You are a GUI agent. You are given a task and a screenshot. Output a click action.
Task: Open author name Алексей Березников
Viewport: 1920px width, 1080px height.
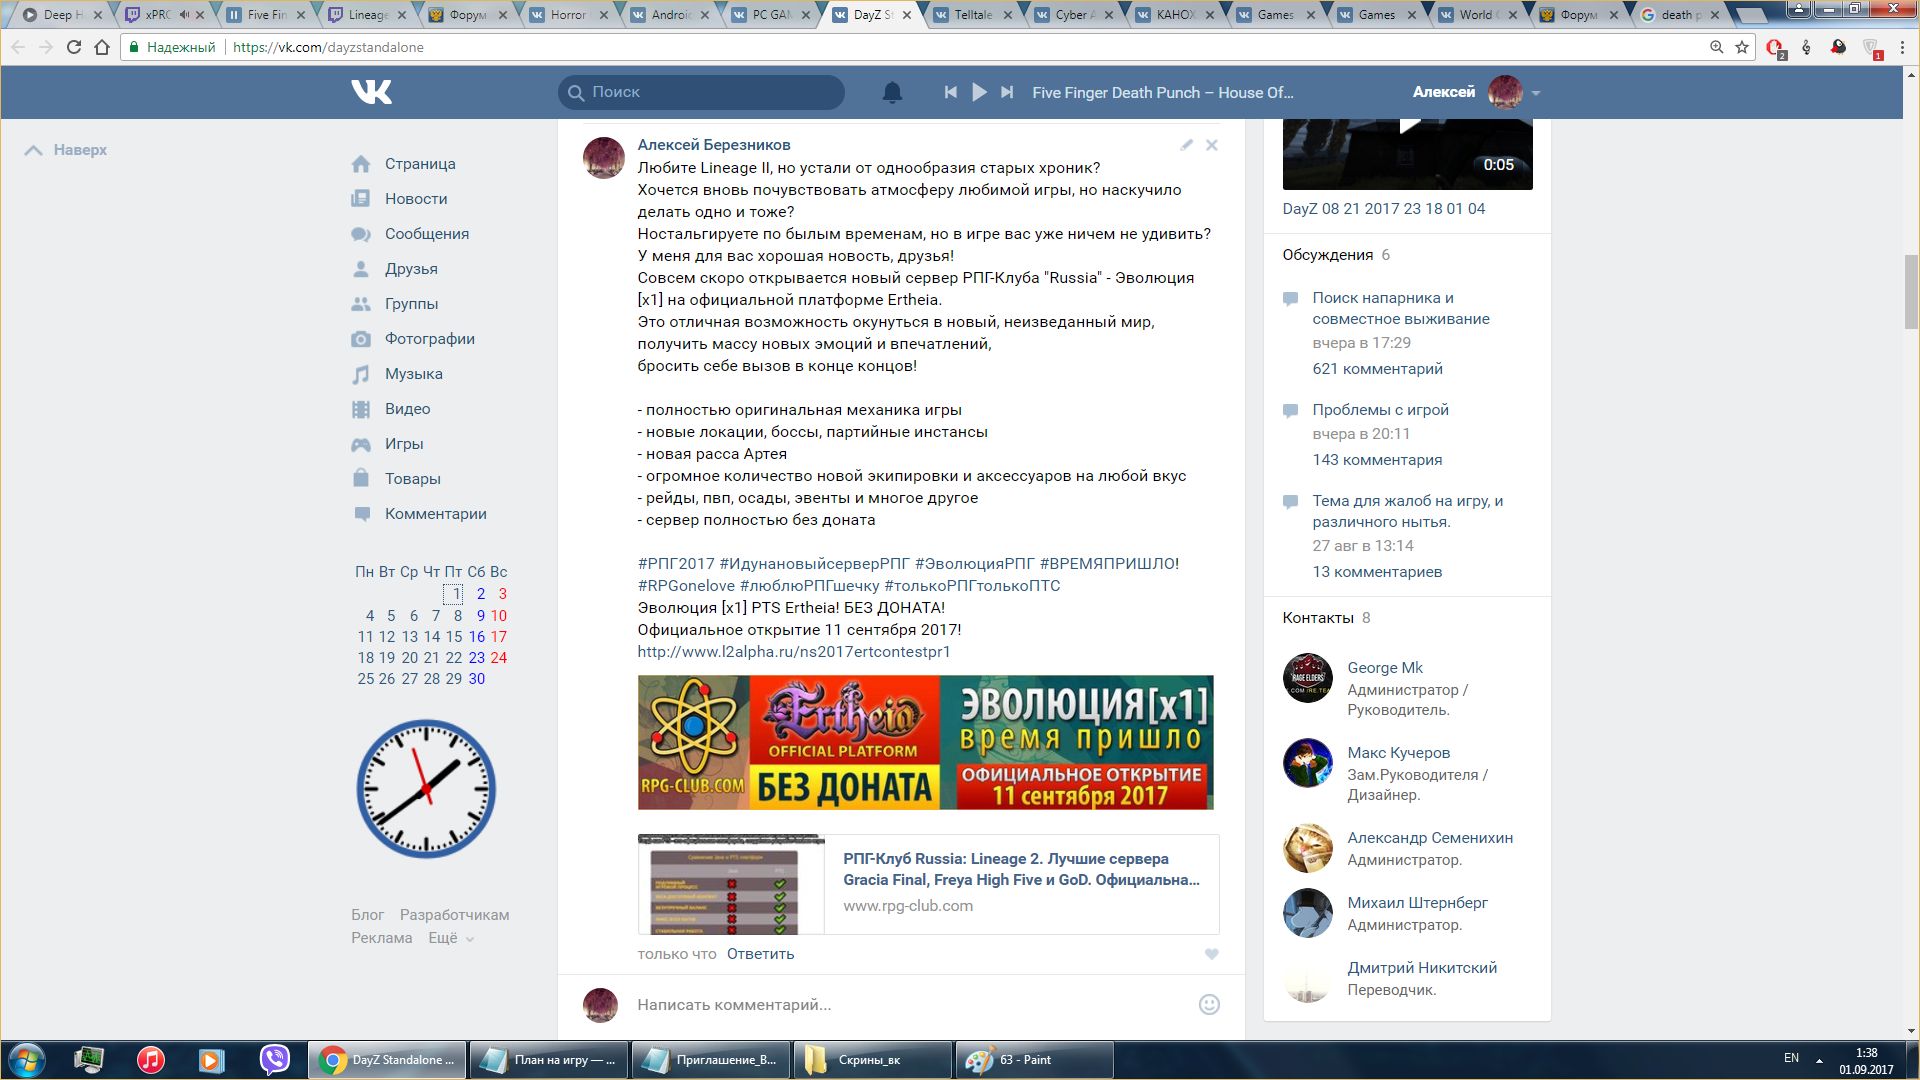[714, 145]
